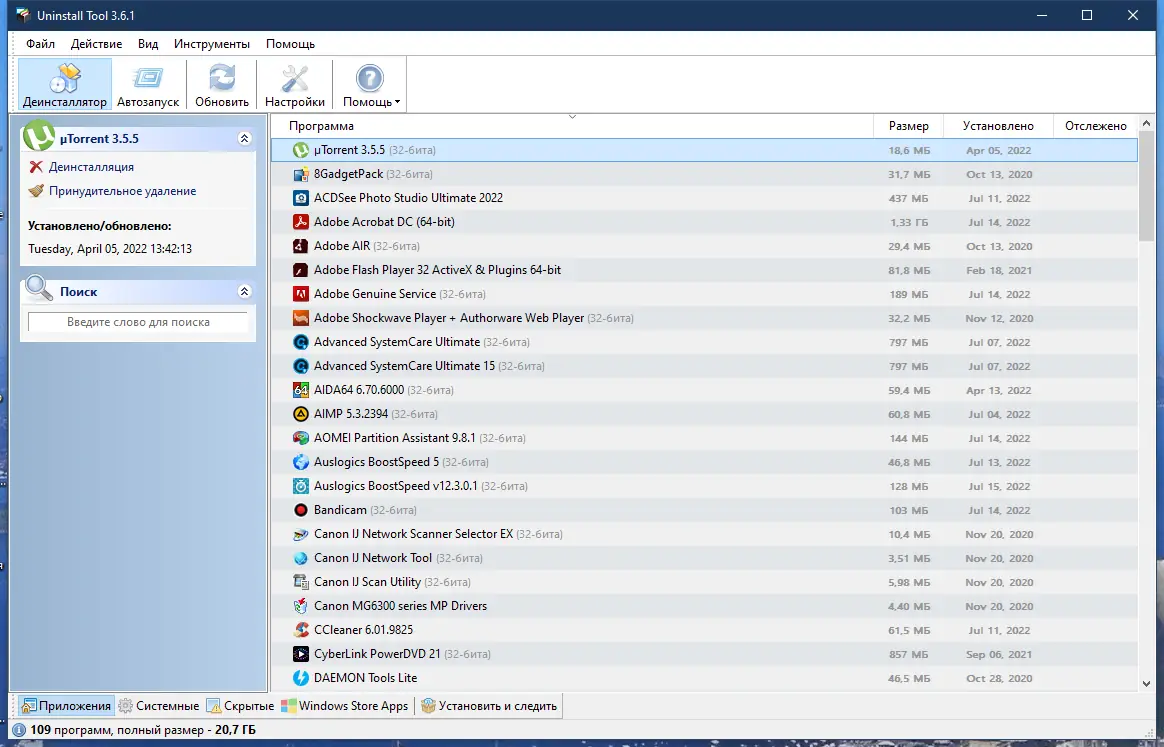Click the Canon IJ Network Tool icon
Viewport: 1164px width, 747px height.
tap(301, 558)
